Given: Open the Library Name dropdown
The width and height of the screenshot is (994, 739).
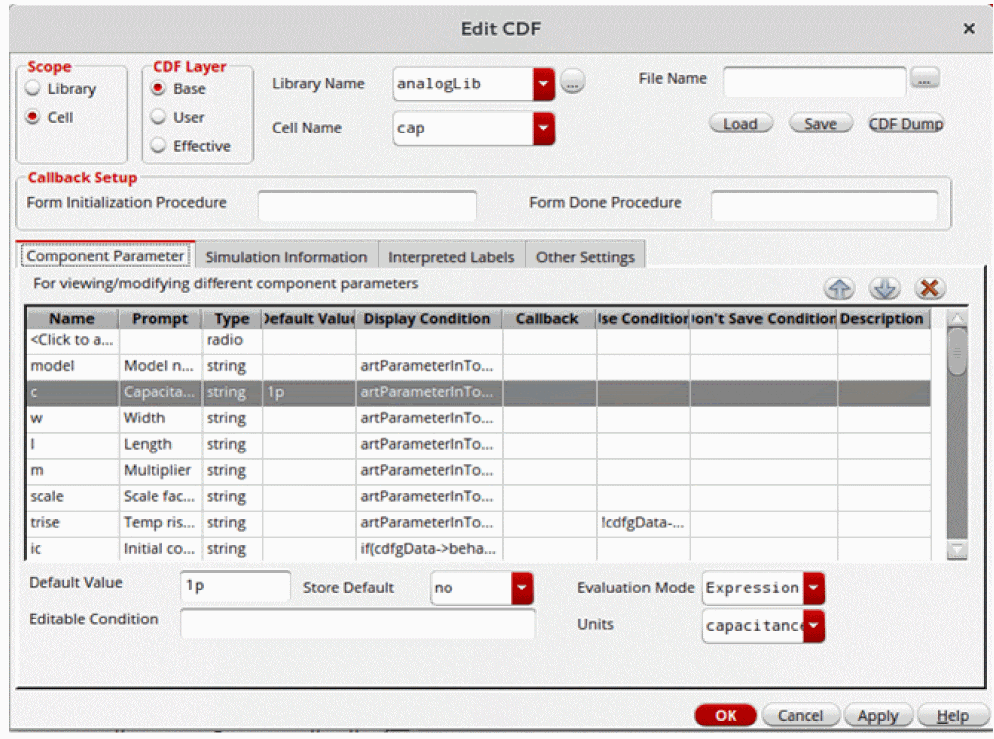Looking at the screenshot, I should (x=543, y=84).
